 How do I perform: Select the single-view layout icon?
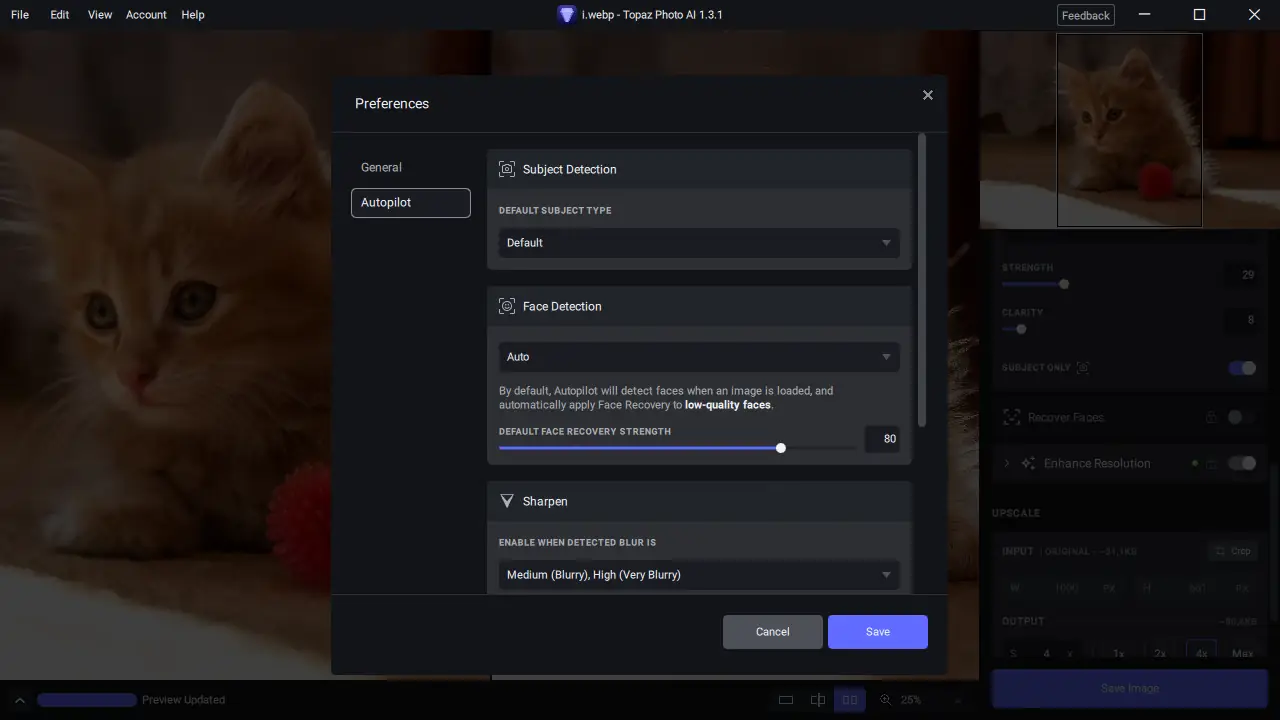786,700
